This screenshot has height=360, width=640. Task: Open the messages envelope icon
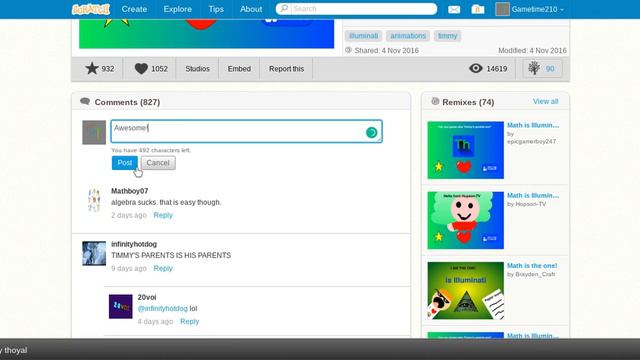tap(454, 9)
